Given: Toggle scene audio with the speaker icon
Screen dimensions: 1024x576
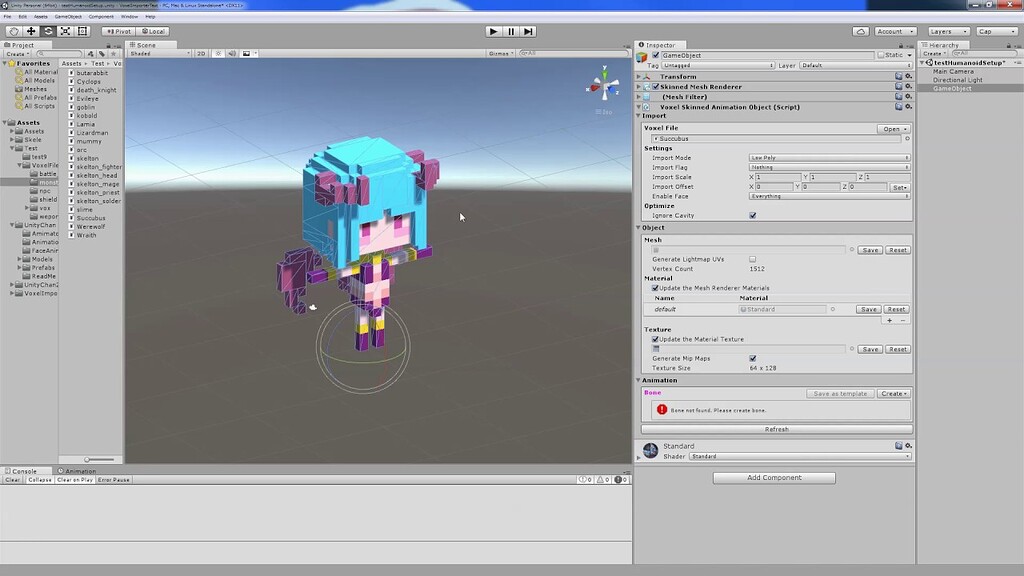Looking at the screenshot, I should coord(232,54).
